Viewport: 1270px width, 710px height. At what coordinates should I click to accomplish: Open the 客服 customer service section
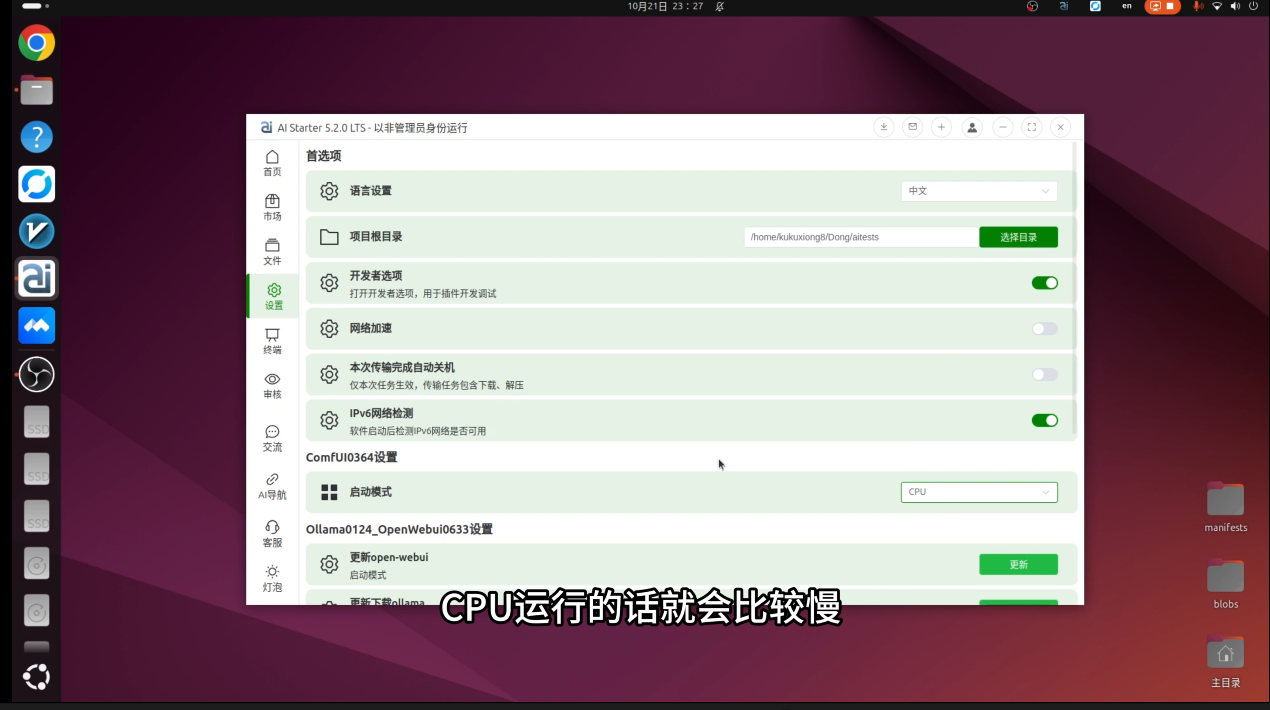click(272, 533)
